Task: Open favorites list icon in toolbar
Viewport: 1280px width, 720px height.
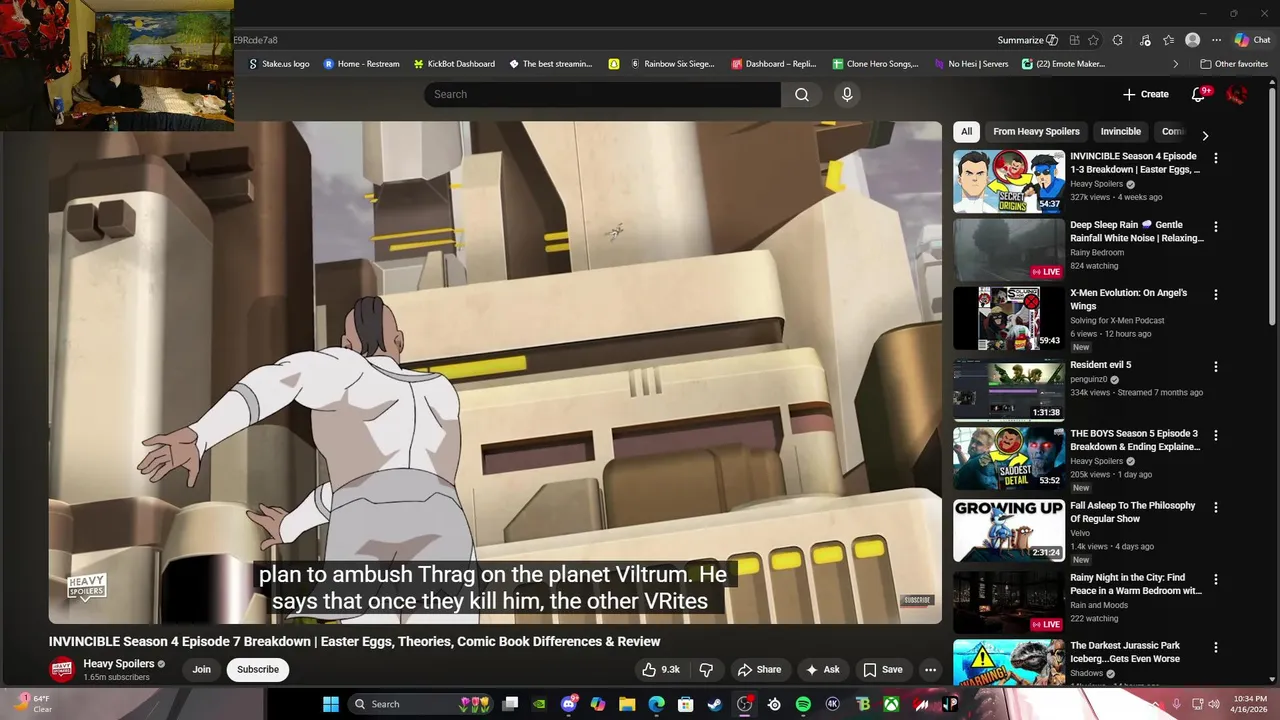Action: pyautogui.click(x=1168, y=40)
